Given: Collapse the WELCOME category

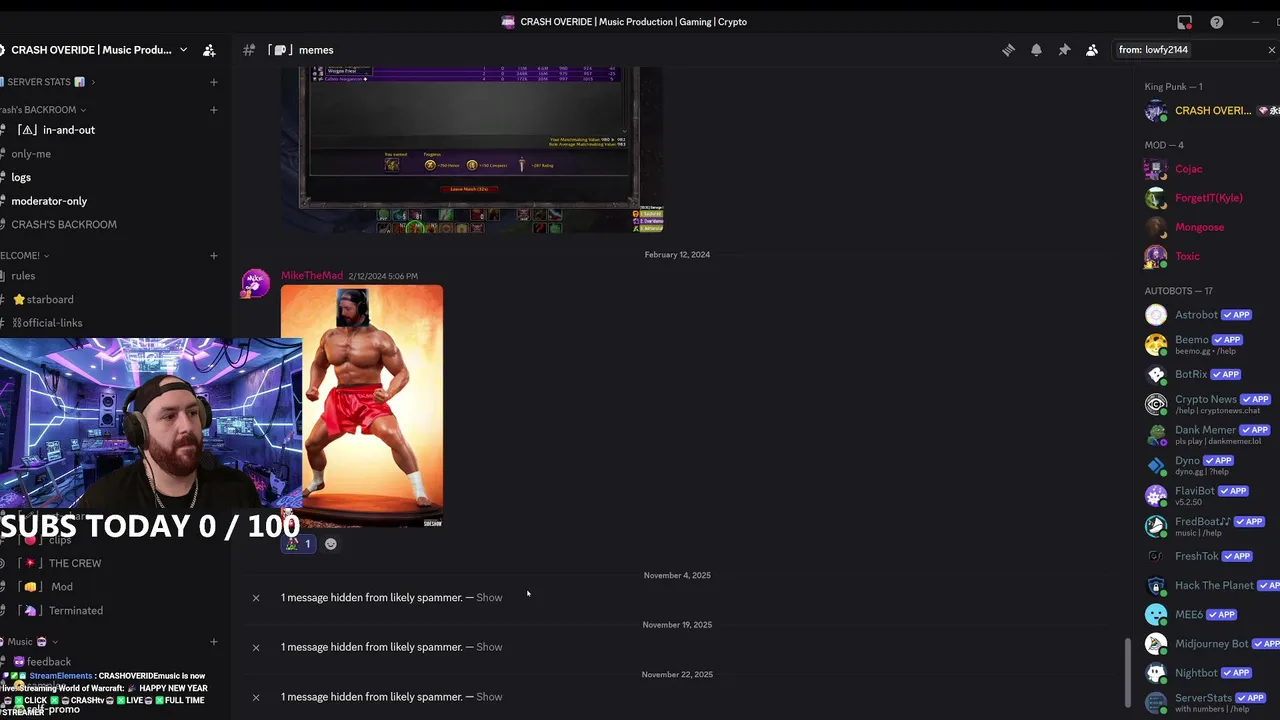Looking at the screenshot, I should [25, 256].
